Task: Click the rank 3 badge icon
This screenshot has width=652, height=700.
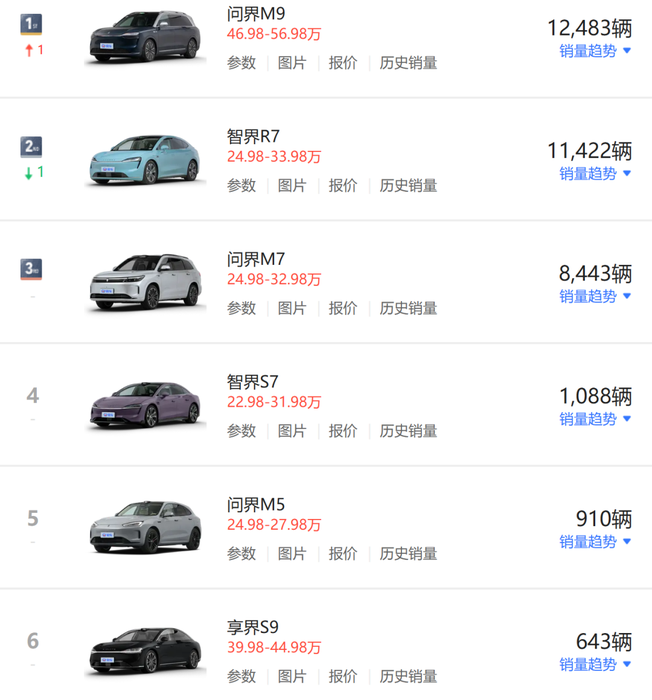Action: click(x=32, y=269)
